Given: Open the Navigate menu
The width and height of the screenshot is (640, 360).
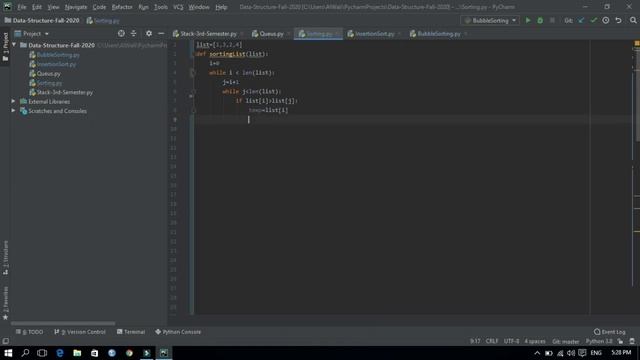Looking at the screenshot, I should click(76, 7).
